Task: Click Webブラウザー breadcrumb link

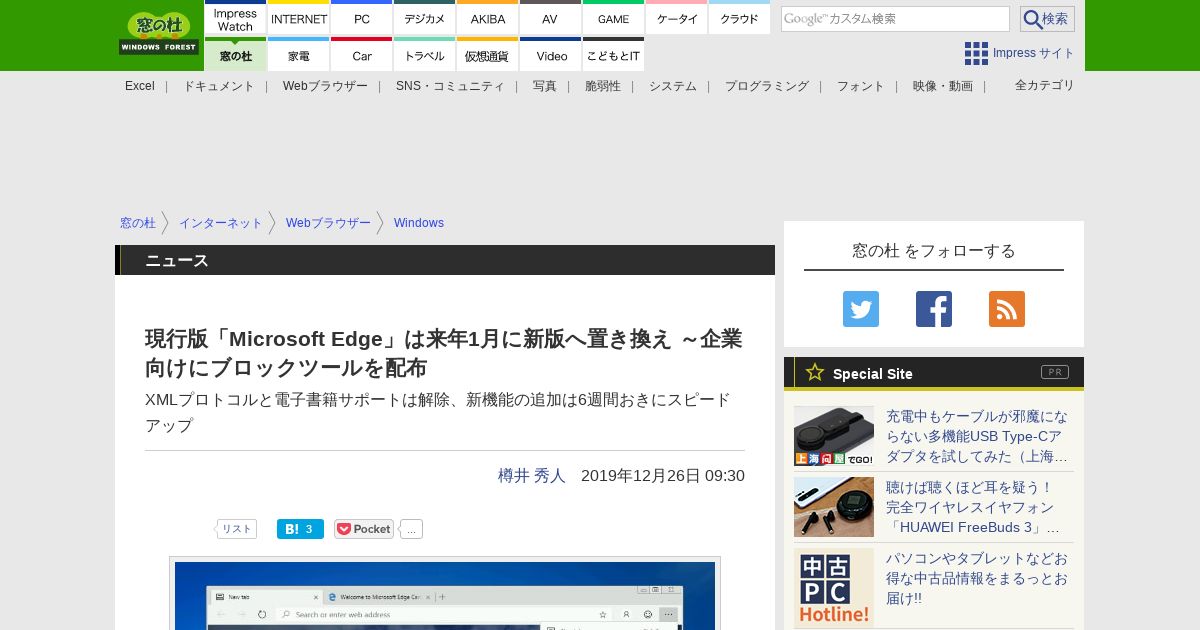Action: (328, 223)
